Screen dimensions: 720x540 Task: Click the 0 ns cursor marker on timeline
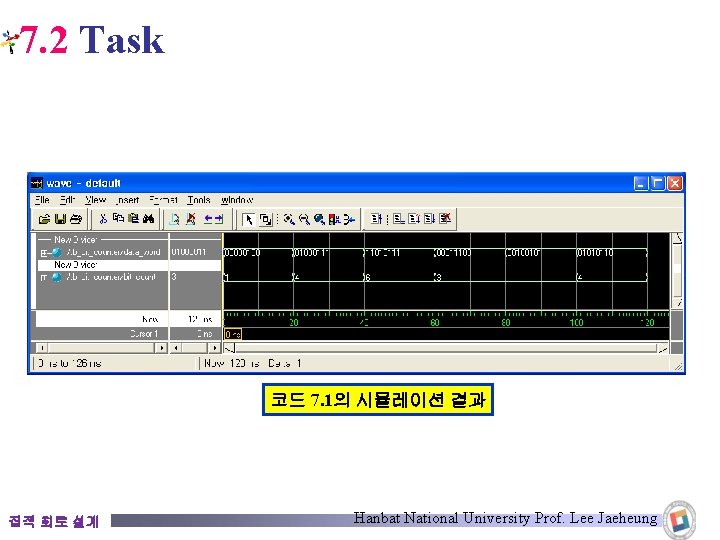click(233, 334)
